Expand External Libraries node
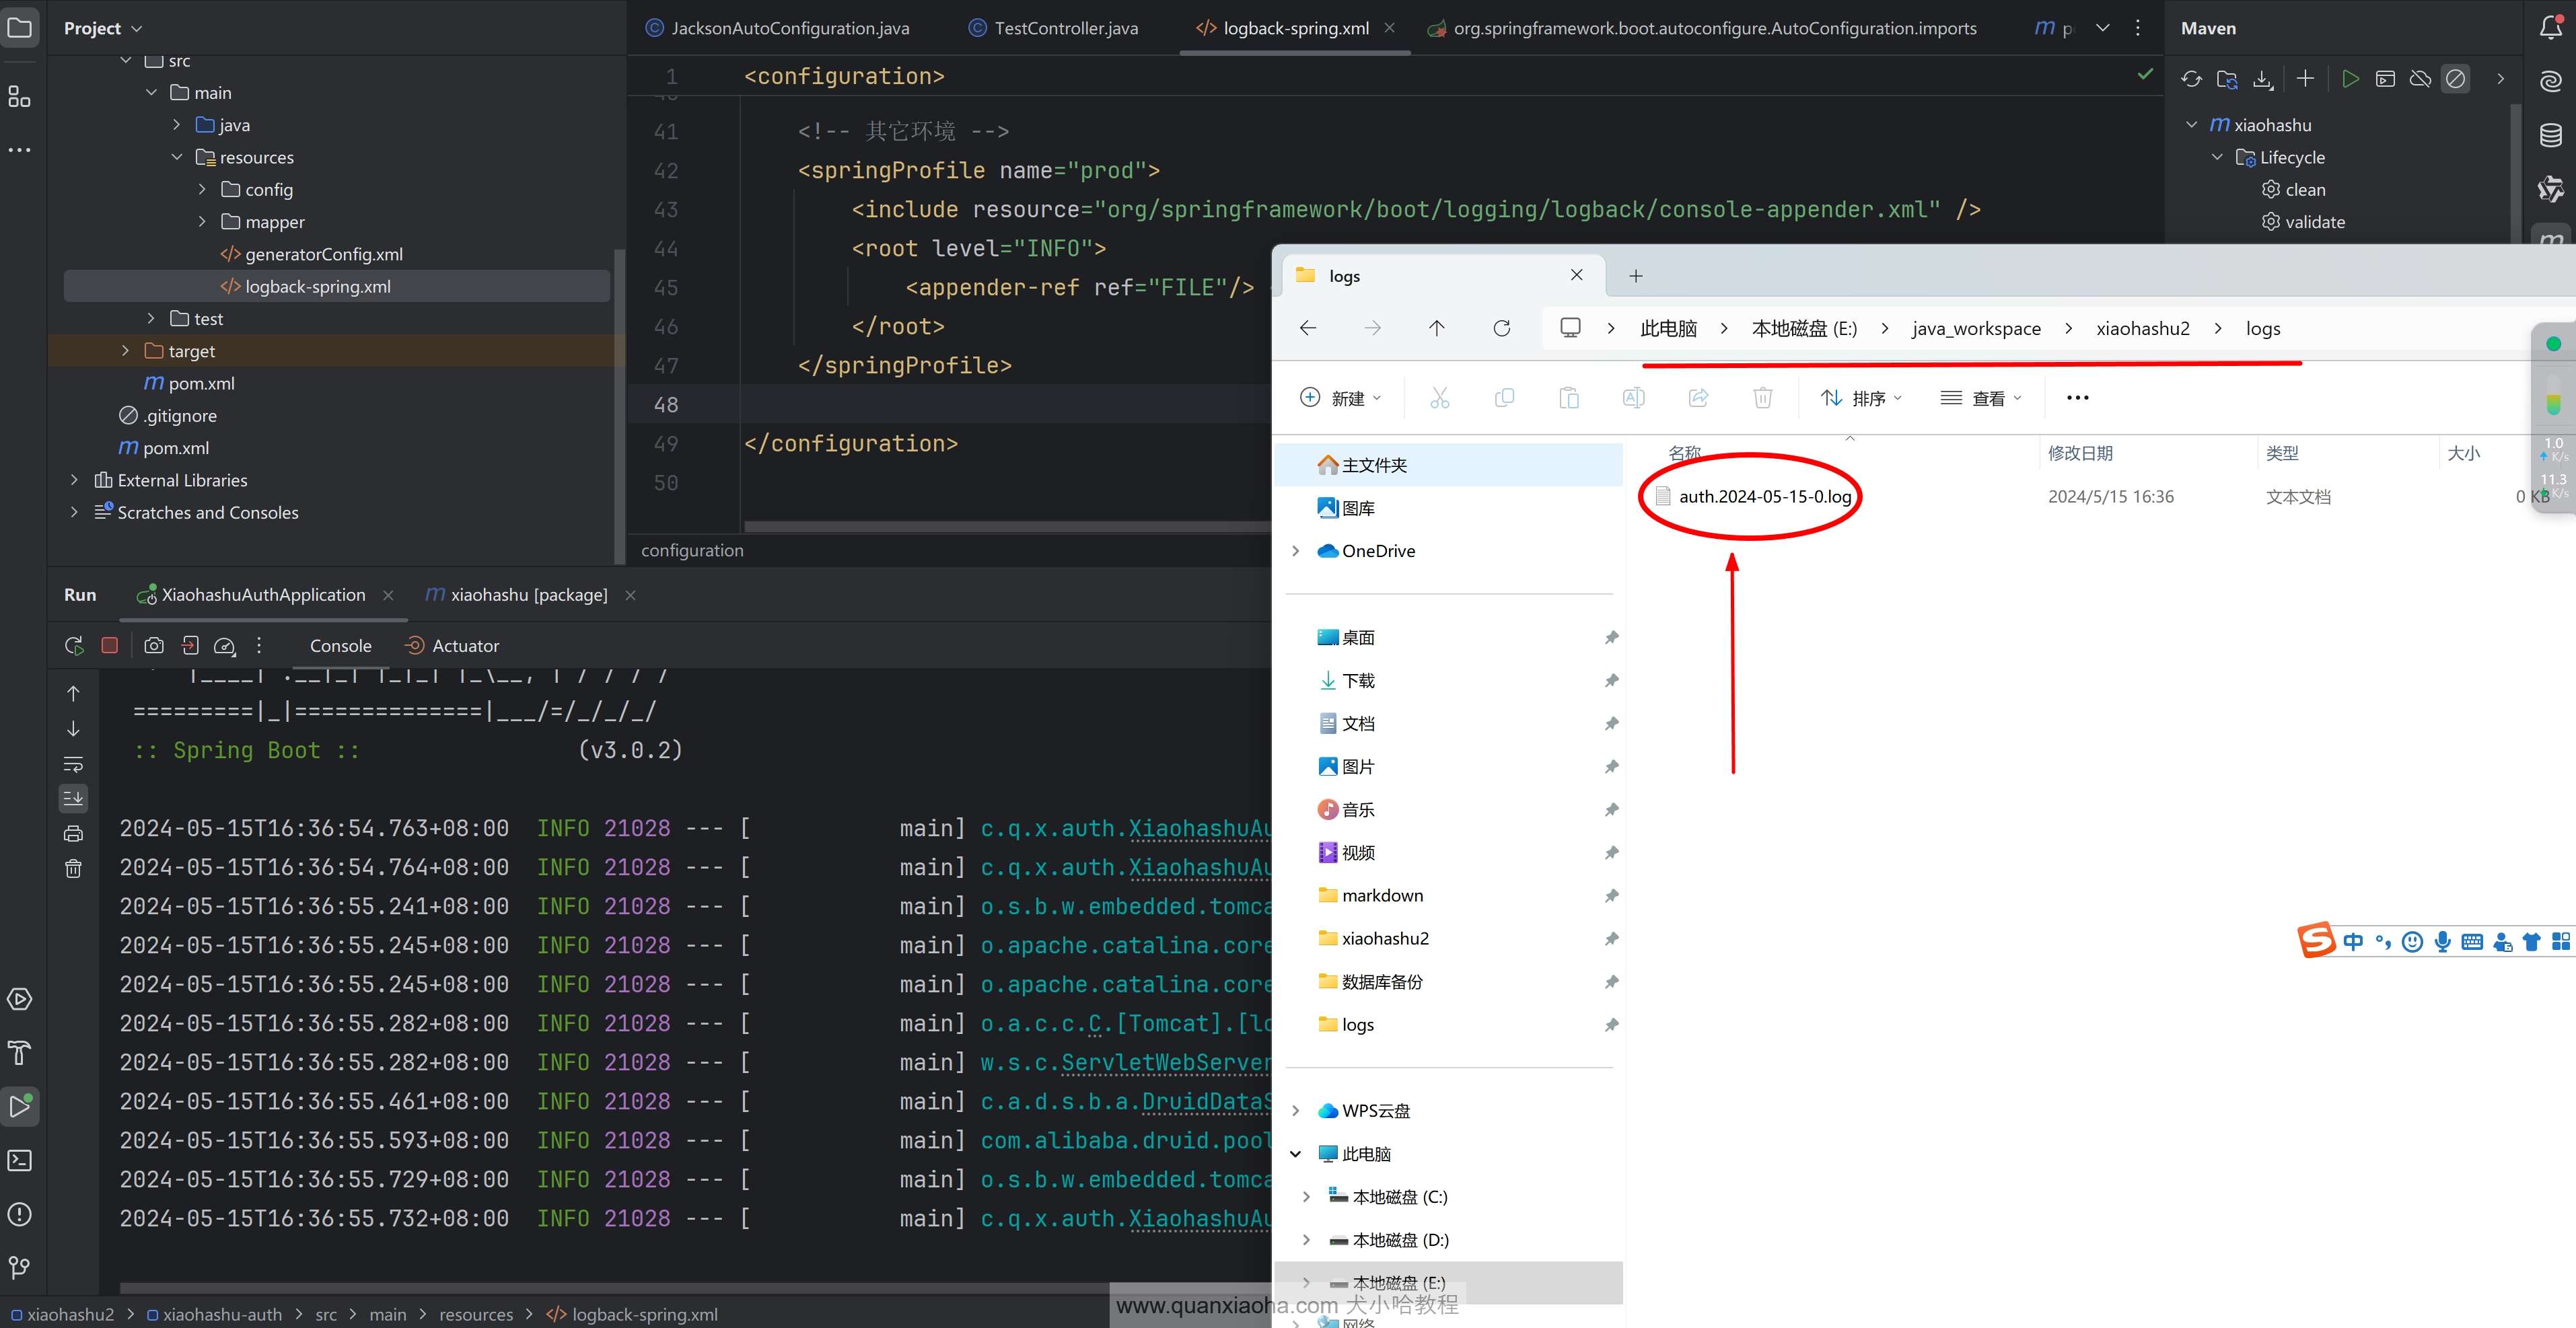Viewport: 2576px width, 1328px height. point(74,480)
